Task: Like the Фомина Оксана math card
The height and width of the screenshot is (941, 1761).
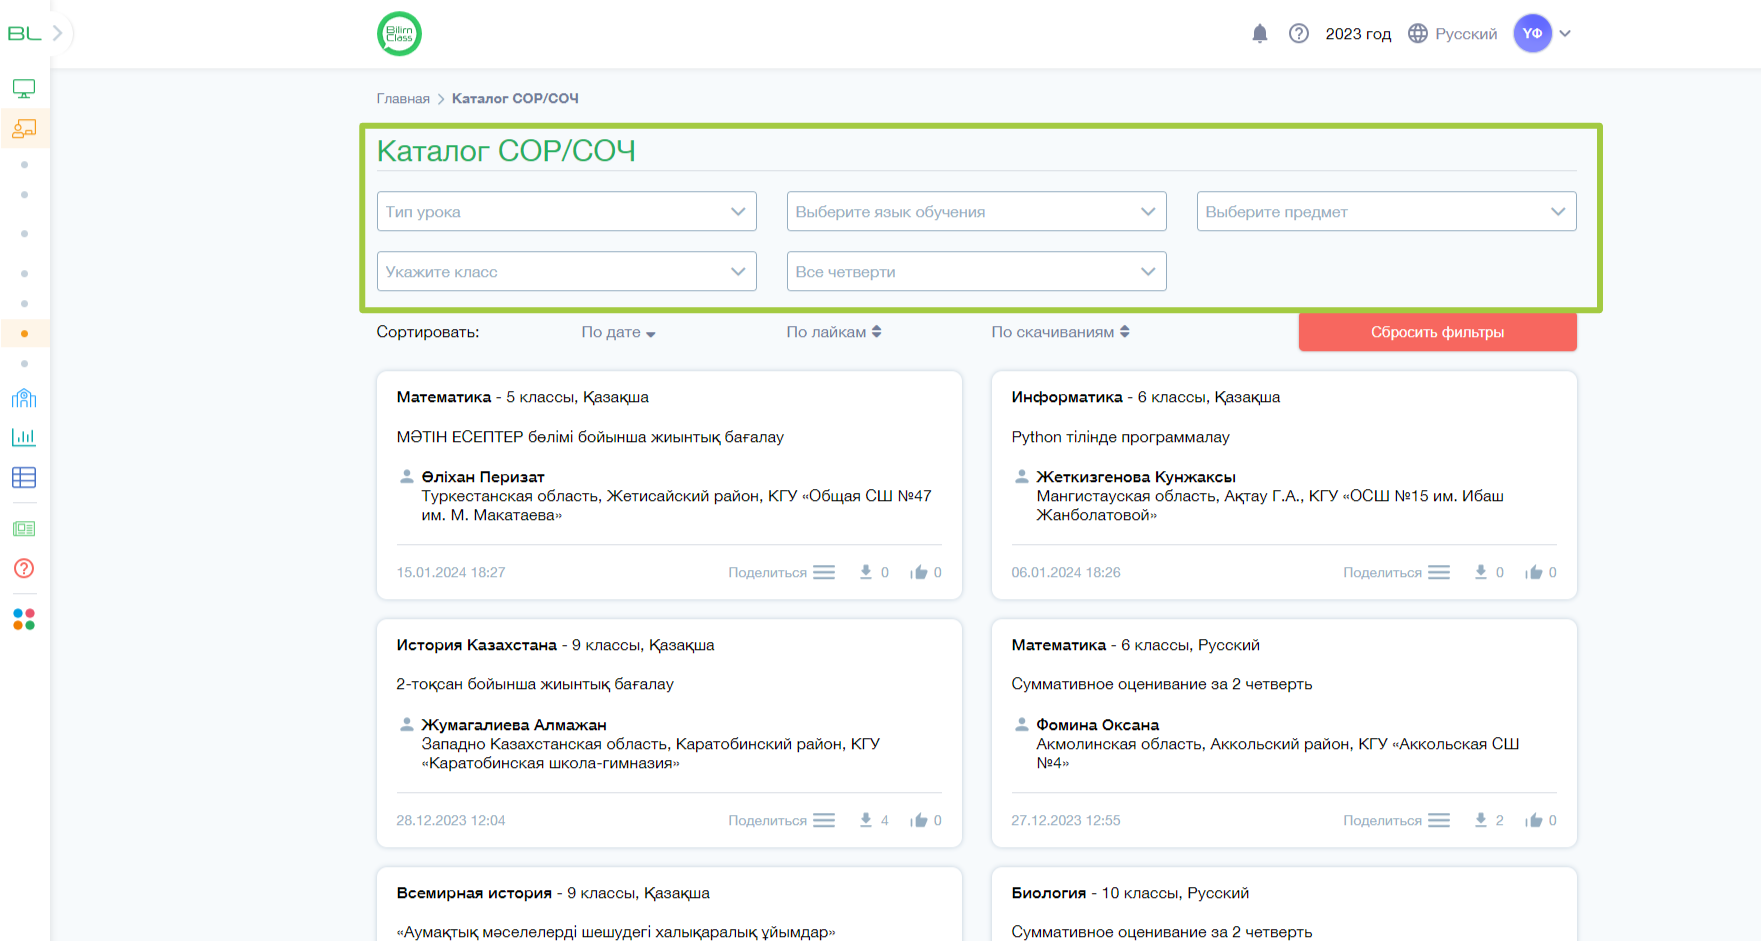Action: click(1534, 821)
